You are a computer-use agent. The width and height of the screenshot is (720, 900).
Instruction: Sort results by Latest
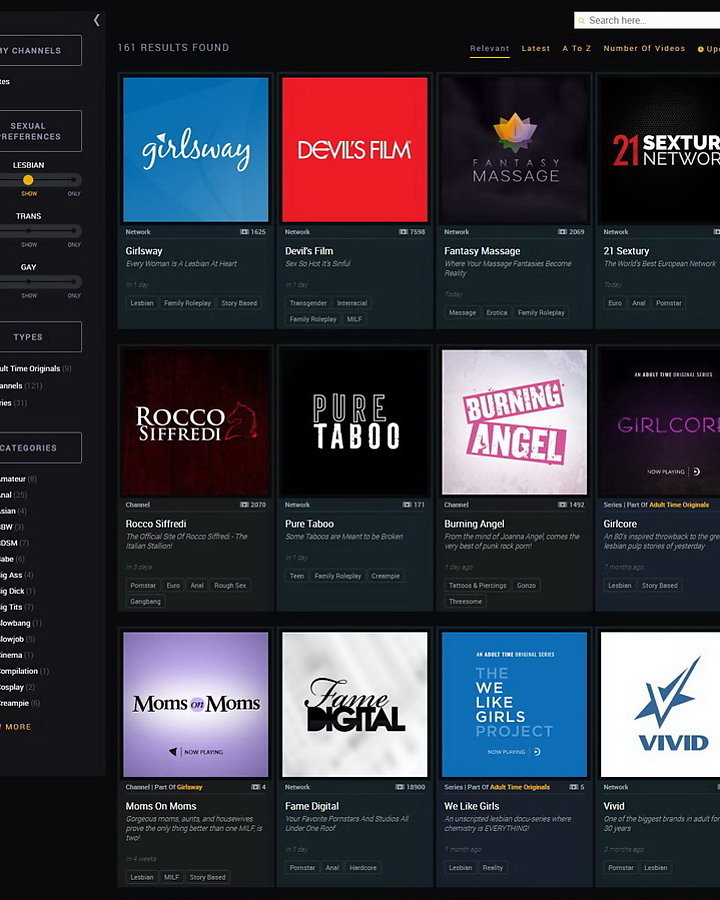536,48
